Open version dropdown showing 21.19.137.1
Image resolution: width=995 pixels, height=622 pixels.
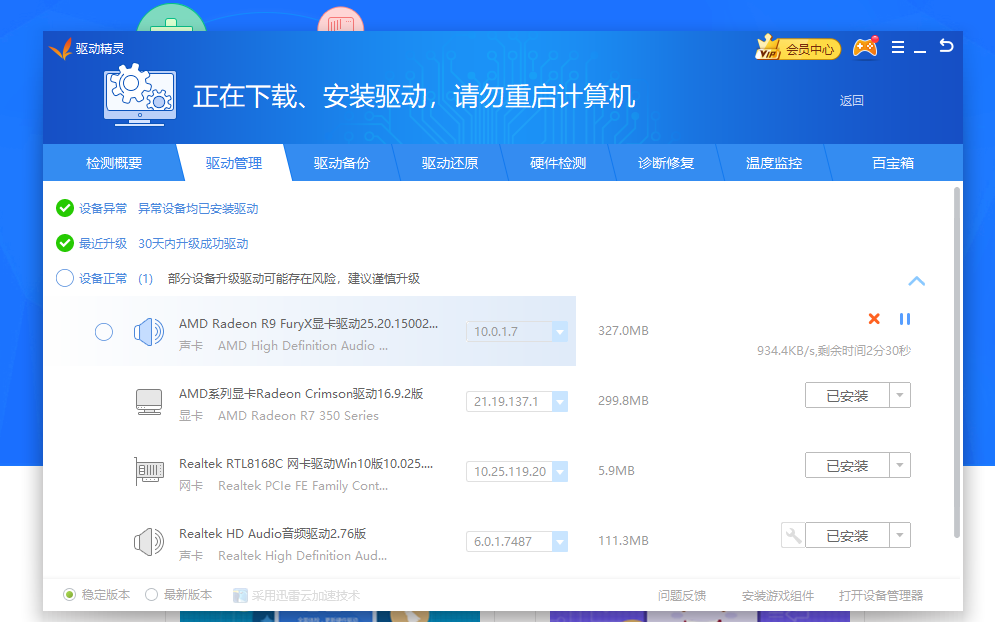coord(559,402)
